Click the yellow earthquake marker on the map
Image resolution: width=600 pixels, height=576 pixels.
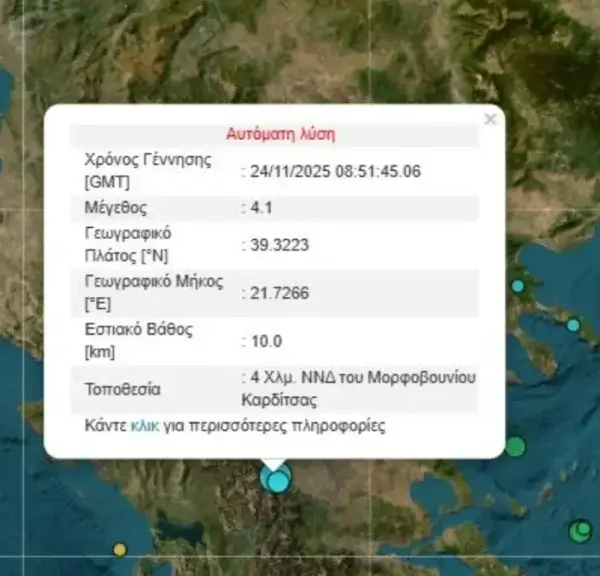coord(120,549)
